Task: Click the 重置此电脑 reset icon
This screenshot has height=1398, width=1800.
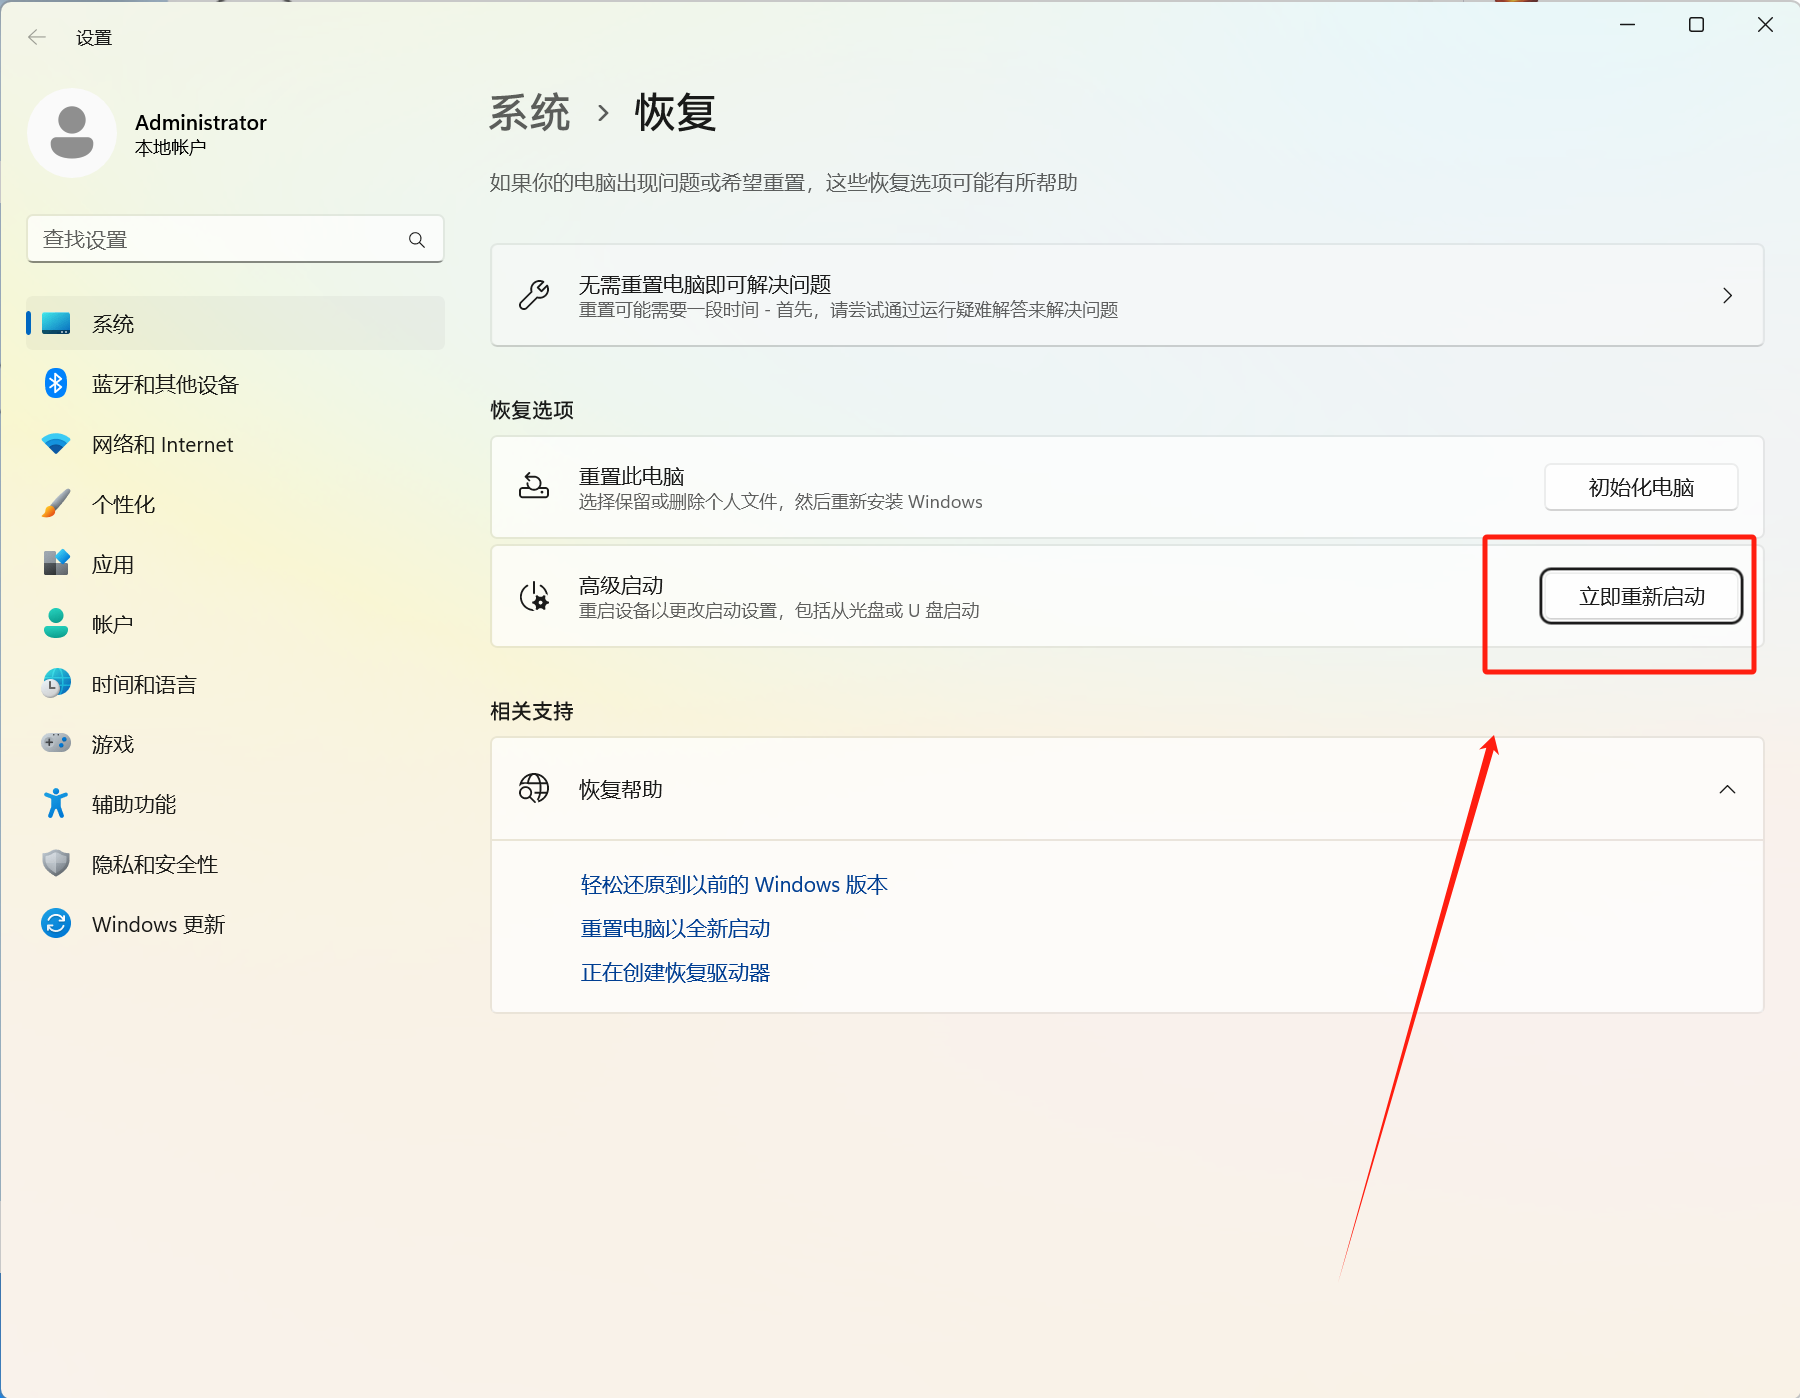Action: tap(534, 486)
